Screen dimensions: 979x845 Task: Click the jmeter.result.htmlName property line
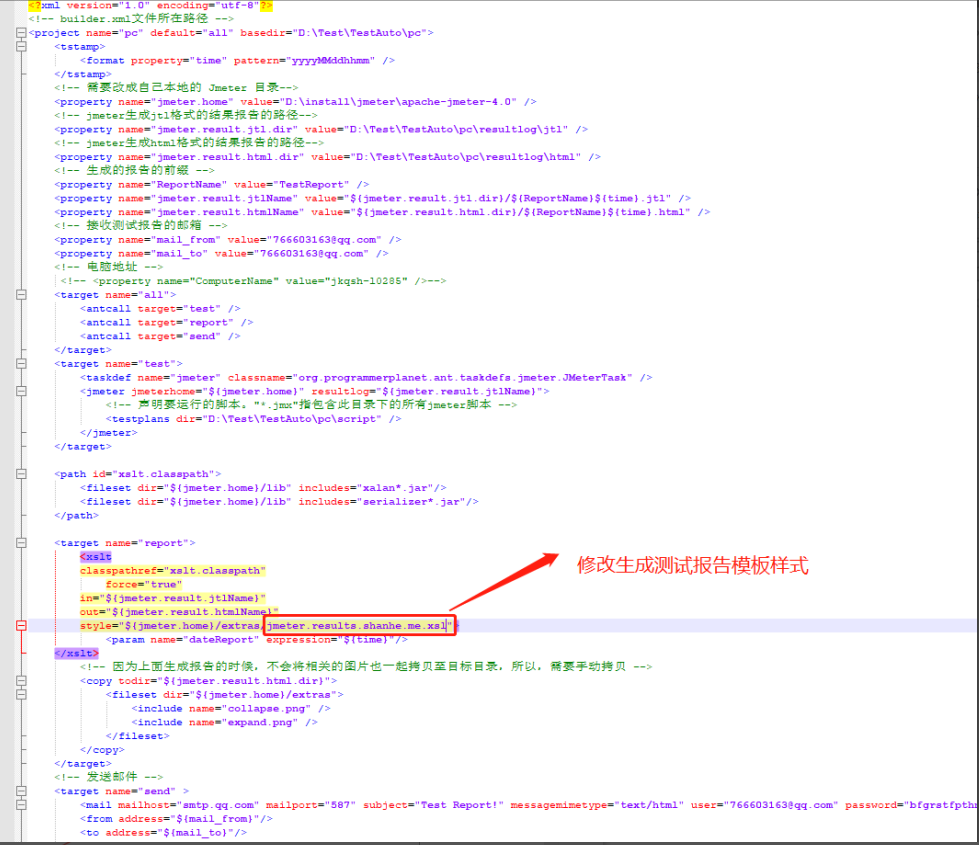click(382, 212)
